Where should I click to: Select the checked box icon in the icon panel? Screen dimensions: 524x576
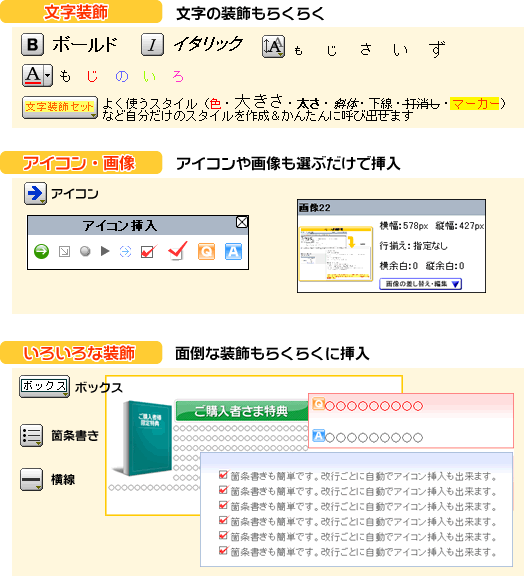click(x=149, y=251)
